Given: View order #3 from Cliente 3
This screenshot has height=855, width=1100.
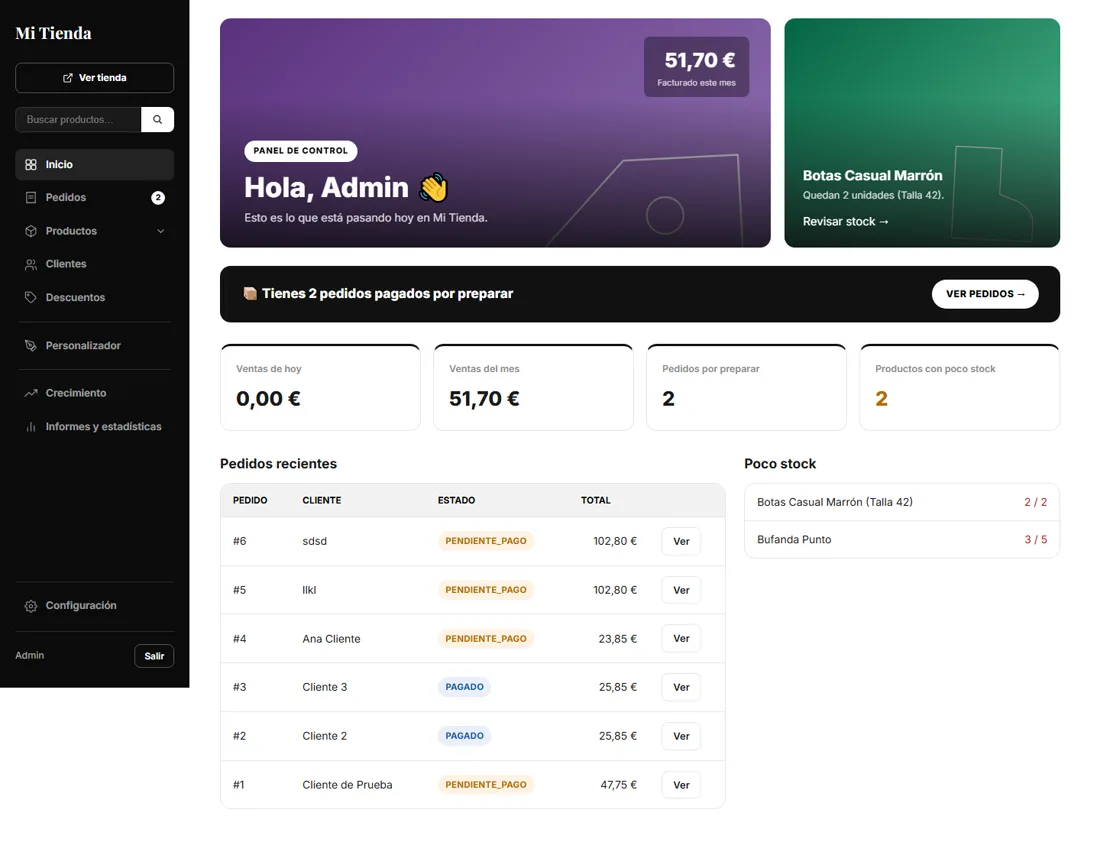Looking at the screenshot, I should point(681,687).
